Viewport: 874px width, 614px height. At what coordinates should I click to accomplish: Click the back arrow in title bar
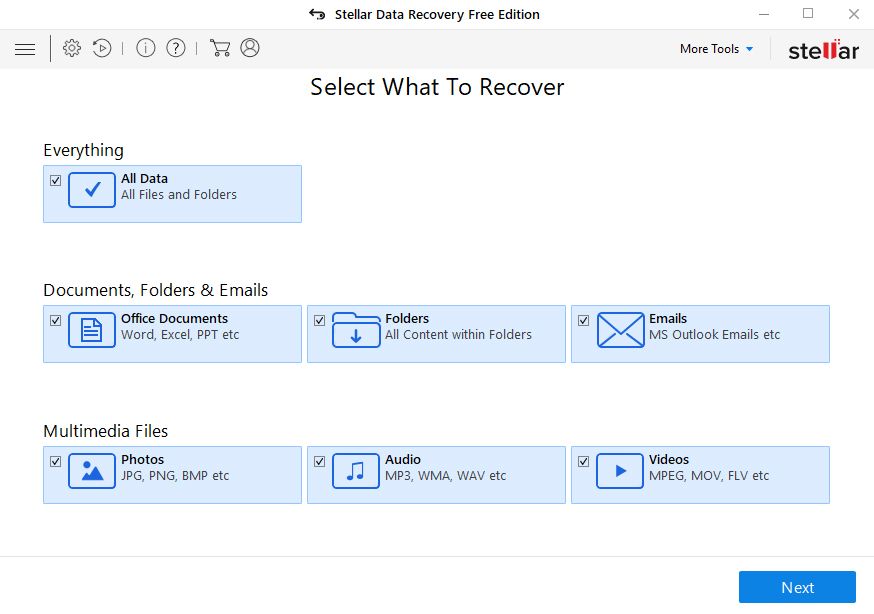(x=316, y=14)
